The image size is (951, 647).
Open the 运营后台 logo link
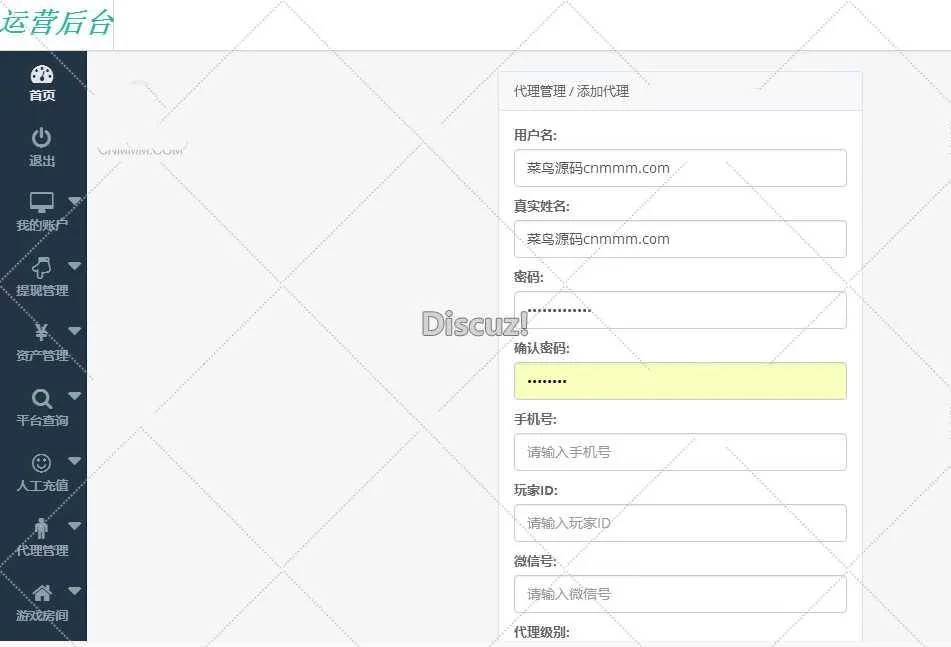click(x=57, y=24)
